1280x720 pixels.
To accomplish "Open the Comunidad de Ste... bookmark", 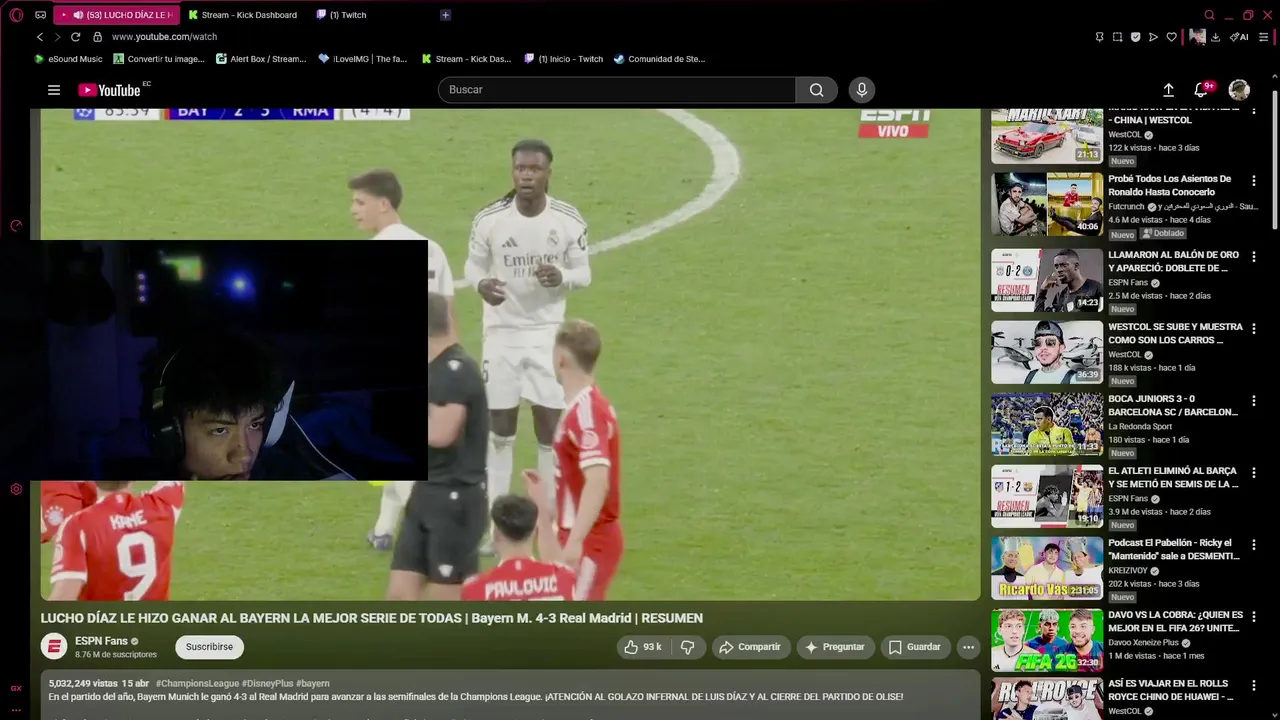I will 660,59.
